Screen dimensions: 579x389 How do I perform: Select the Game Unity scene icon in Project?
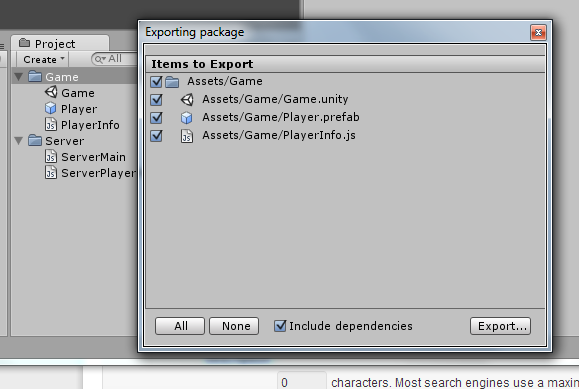pyautogui.click(x=51, y=92)
